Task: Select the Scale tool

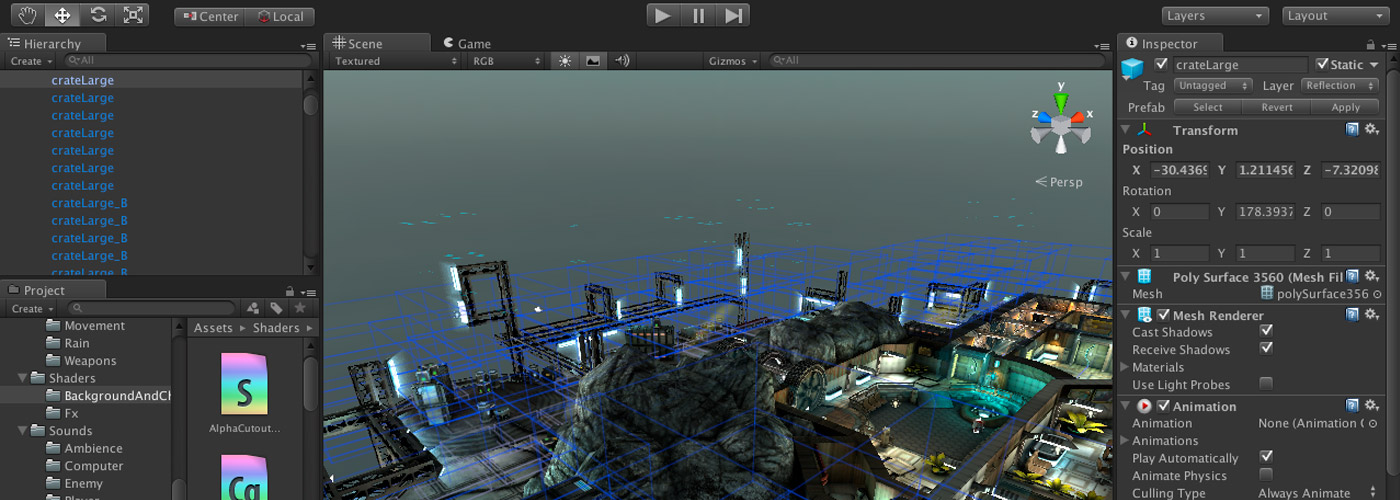Action: coord(132,15)
